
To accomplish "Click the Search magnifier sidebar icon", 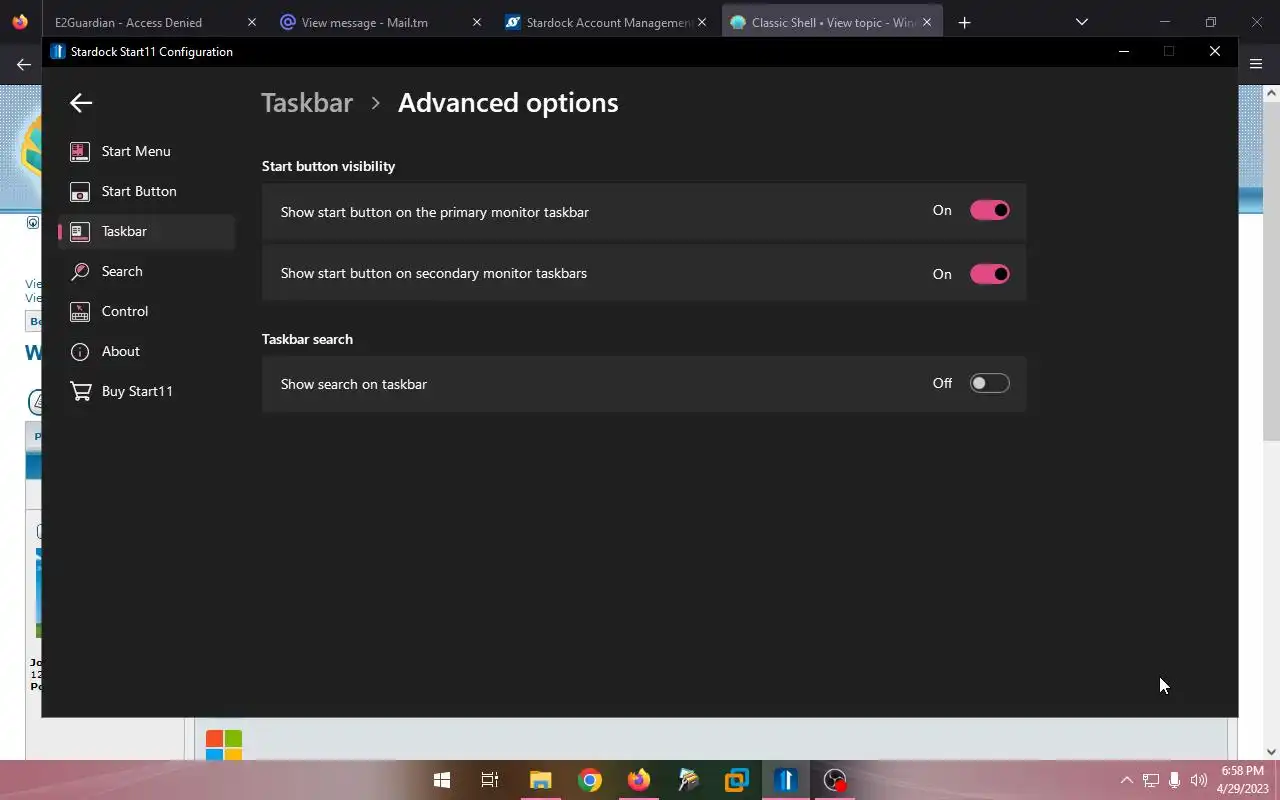I will [x=80, y=271].
